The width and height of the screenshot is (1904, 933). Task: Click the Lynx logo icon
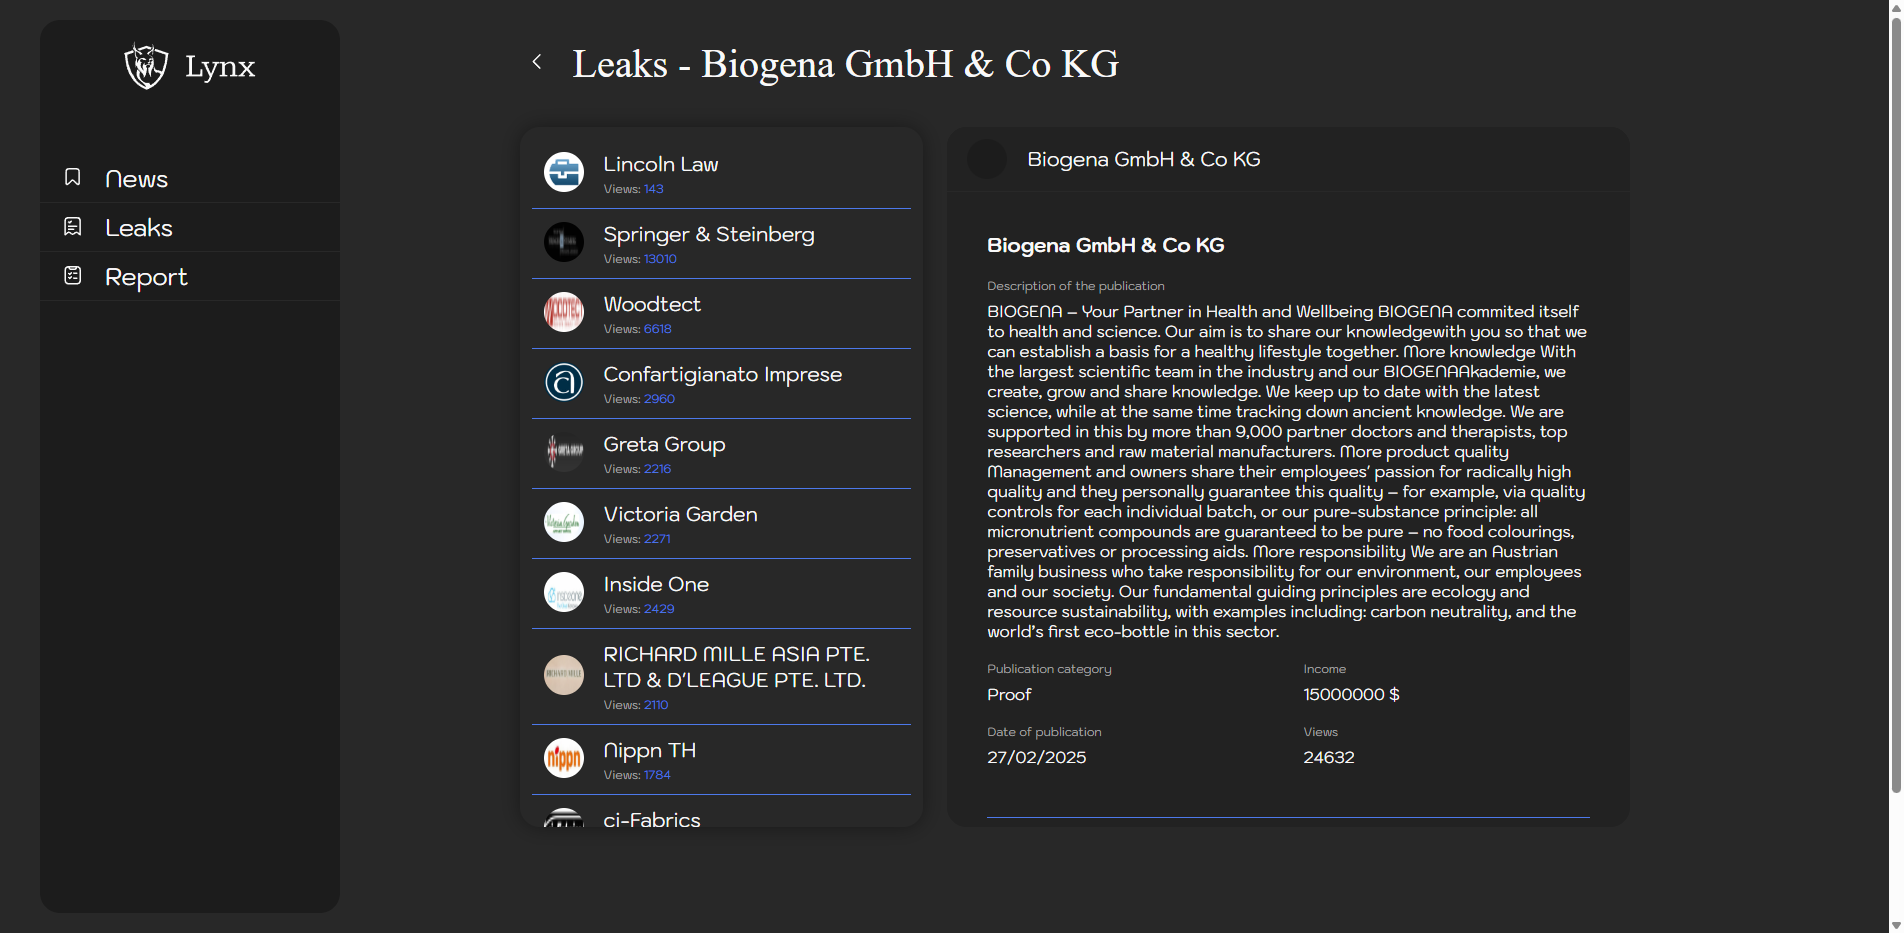click(x=146, y=66)
